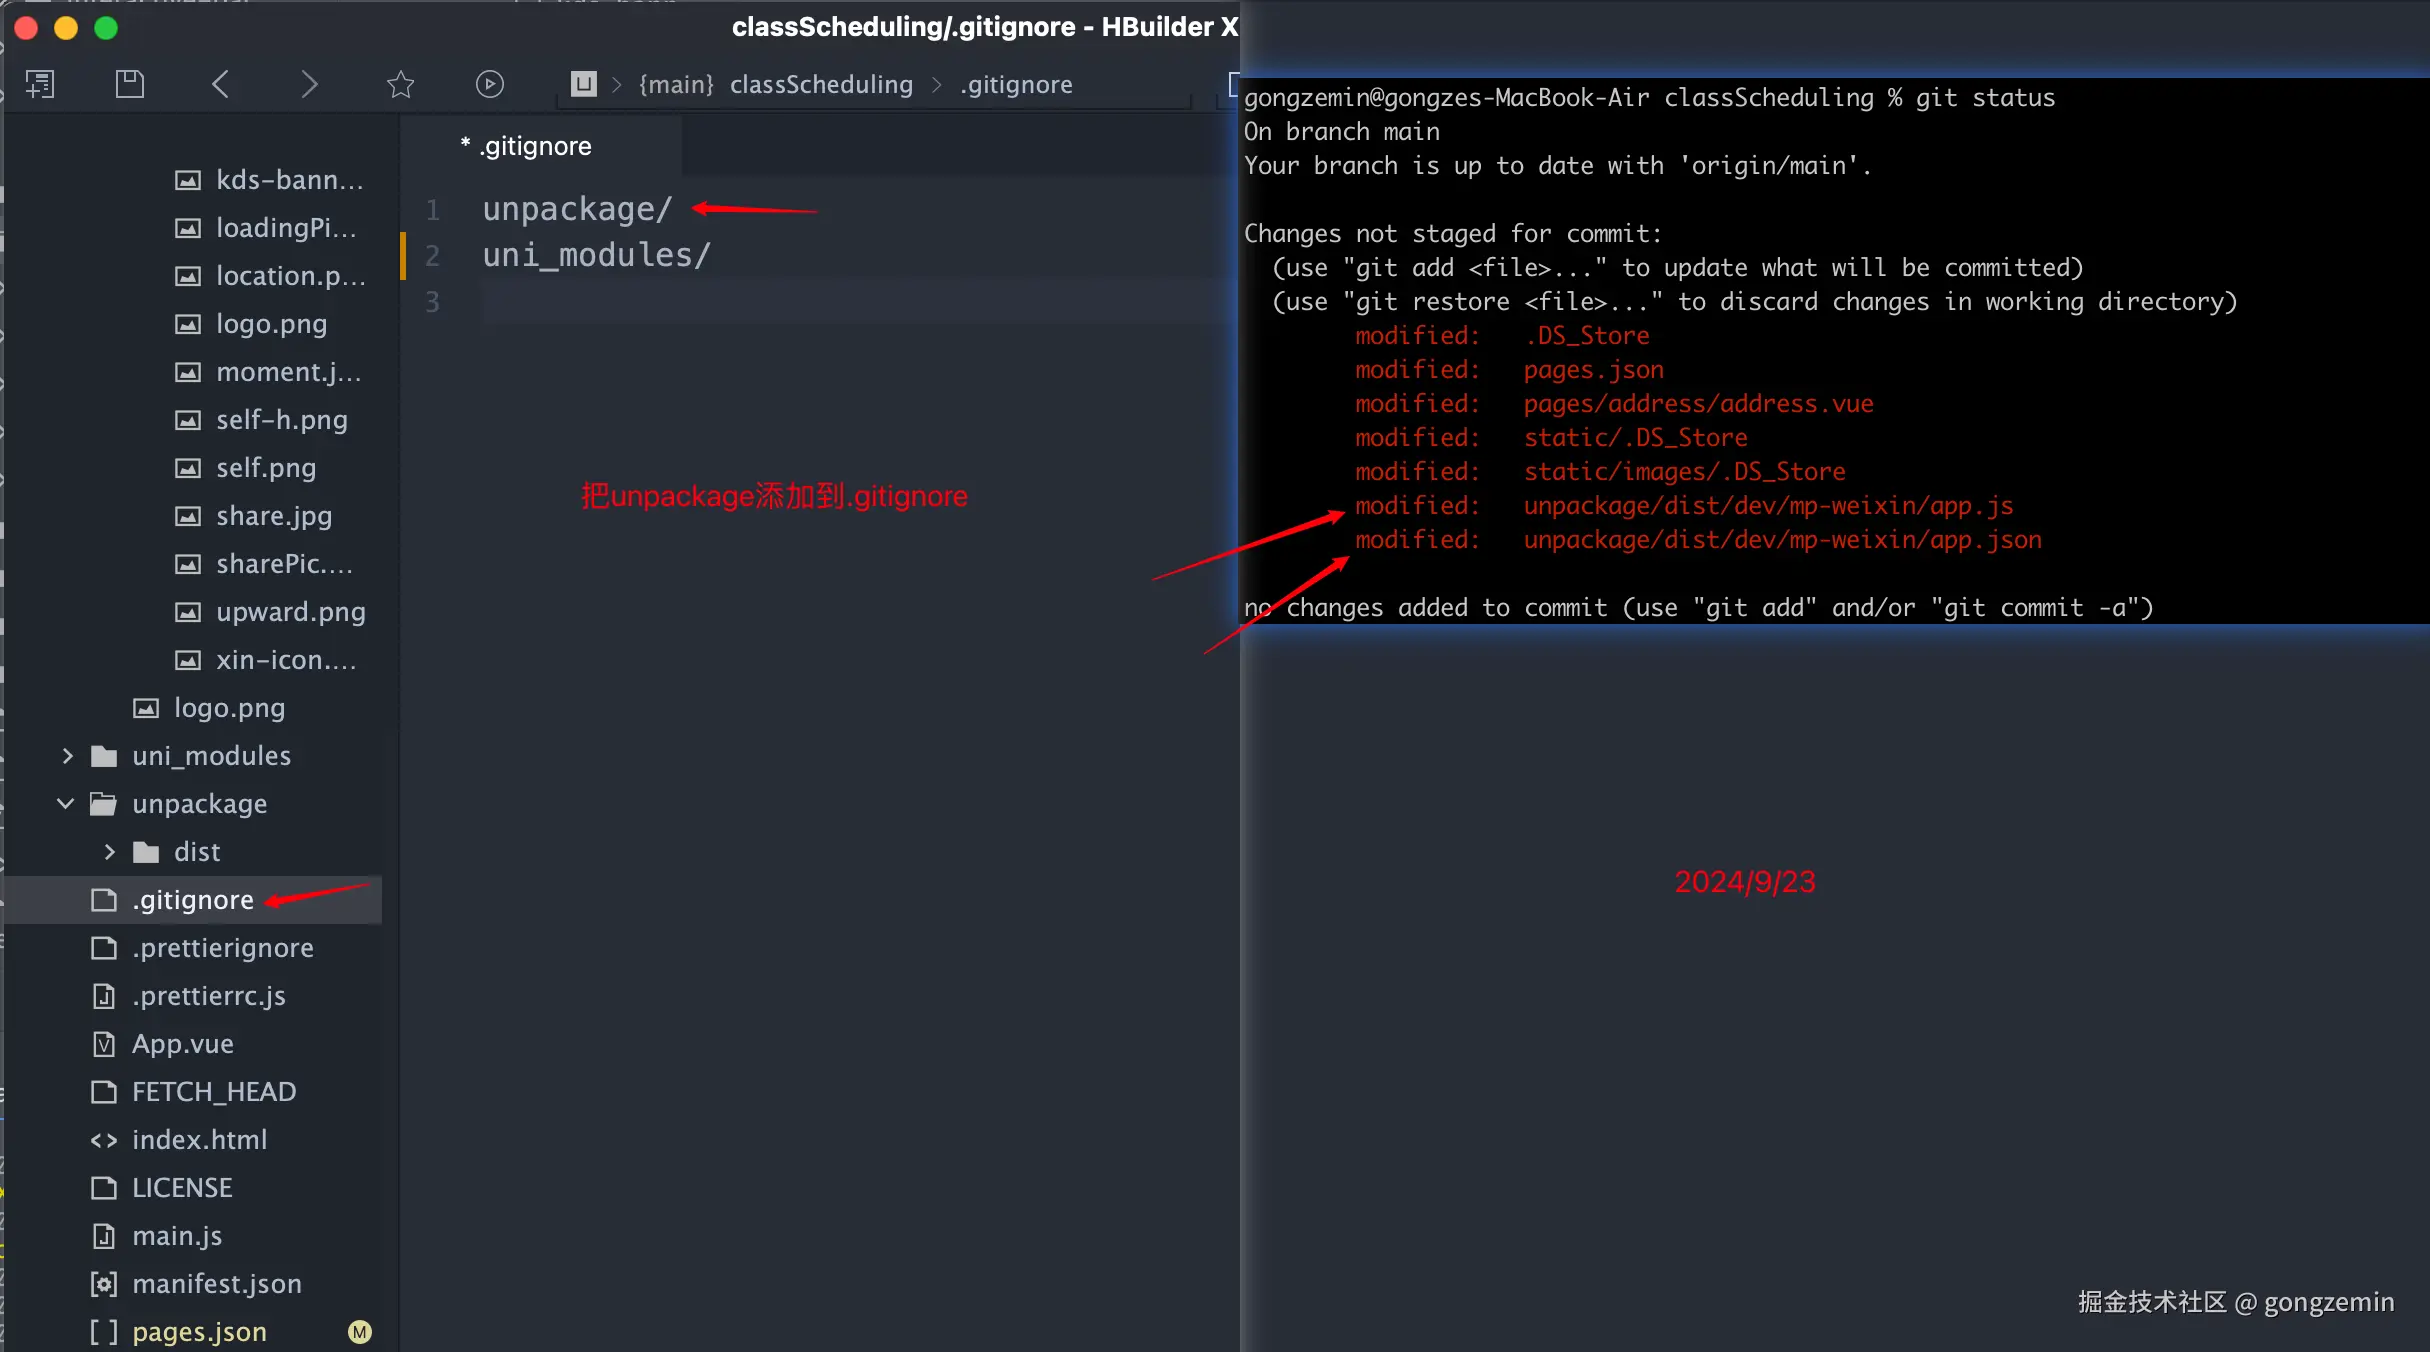
Task: Click line number 2 in gutter
Action: (432, 256)
